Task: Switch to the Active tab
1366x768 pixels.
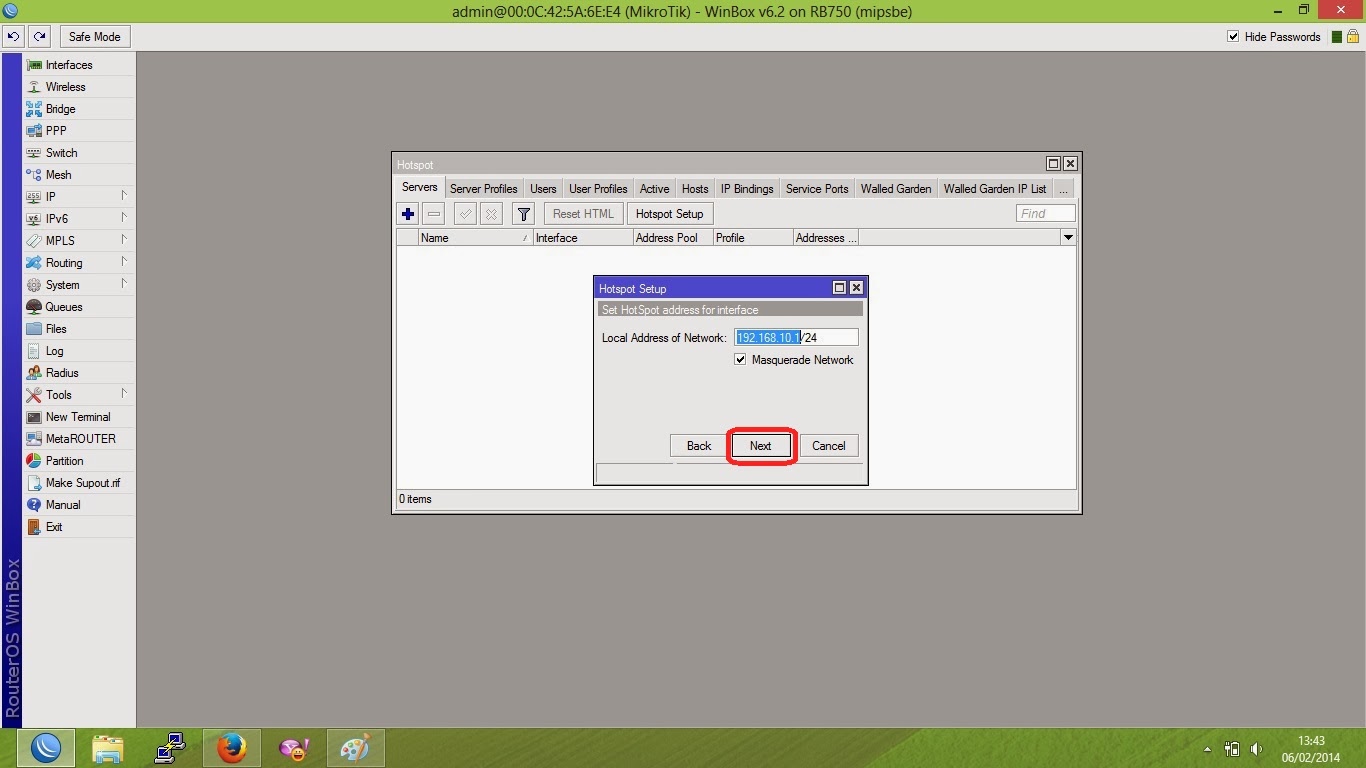Action: pos(654,189)
